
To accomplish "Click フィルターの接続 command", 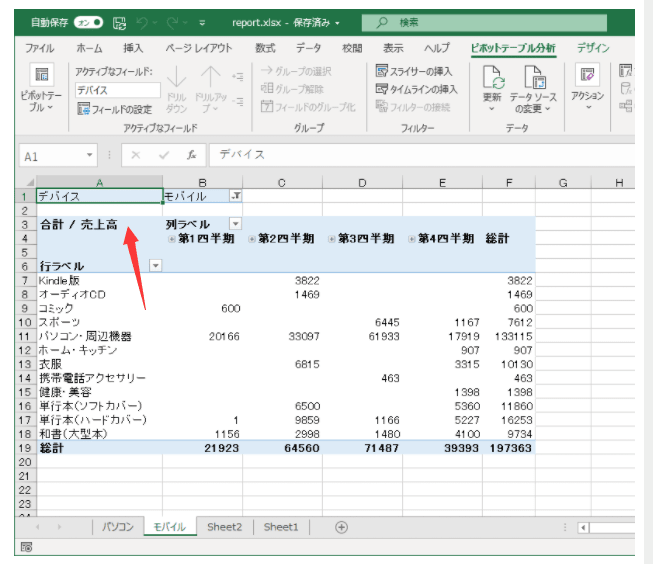I will point(413,107).
